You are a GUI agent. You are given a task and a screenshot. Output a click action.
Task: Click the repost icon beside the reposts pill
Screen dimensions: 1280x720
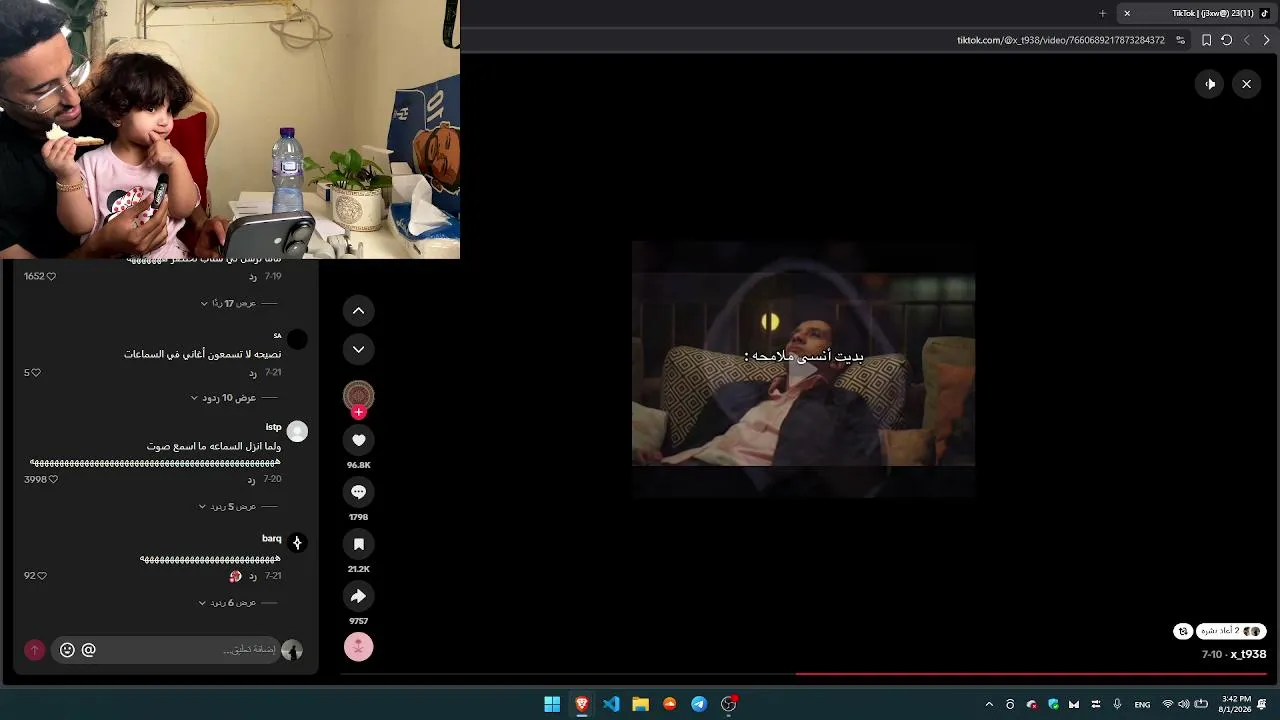pyautogui.click(x=1183, y=631)
